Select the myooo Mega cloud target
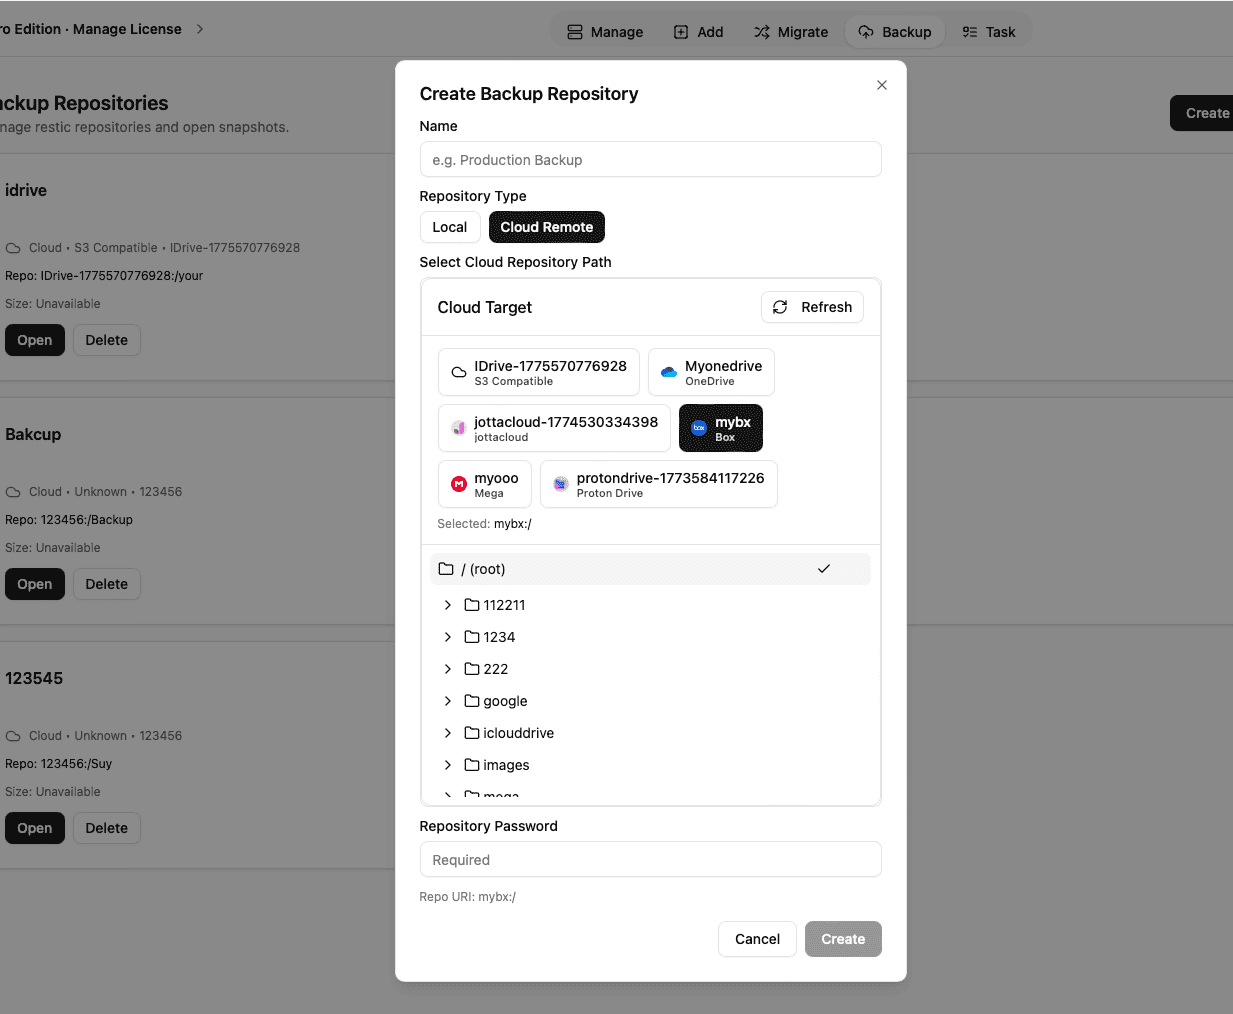Viewport: 1233px width, 1014px height. [x=485, y=483]
